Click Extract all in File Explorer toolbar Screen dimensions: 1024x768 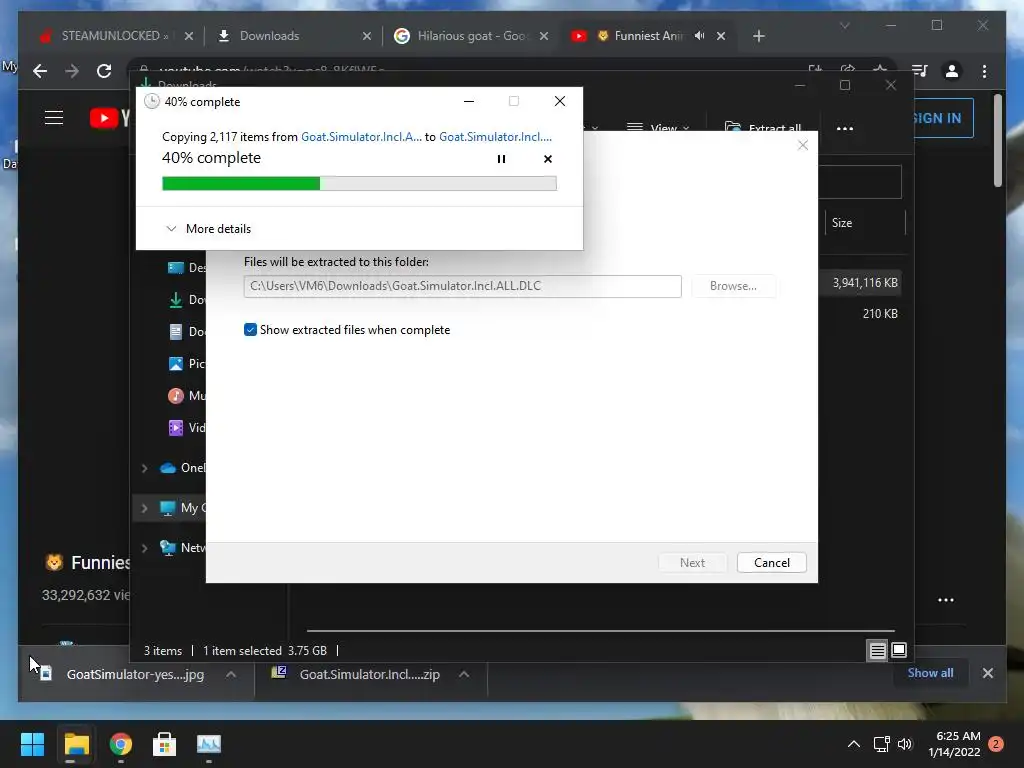(763, 128)
